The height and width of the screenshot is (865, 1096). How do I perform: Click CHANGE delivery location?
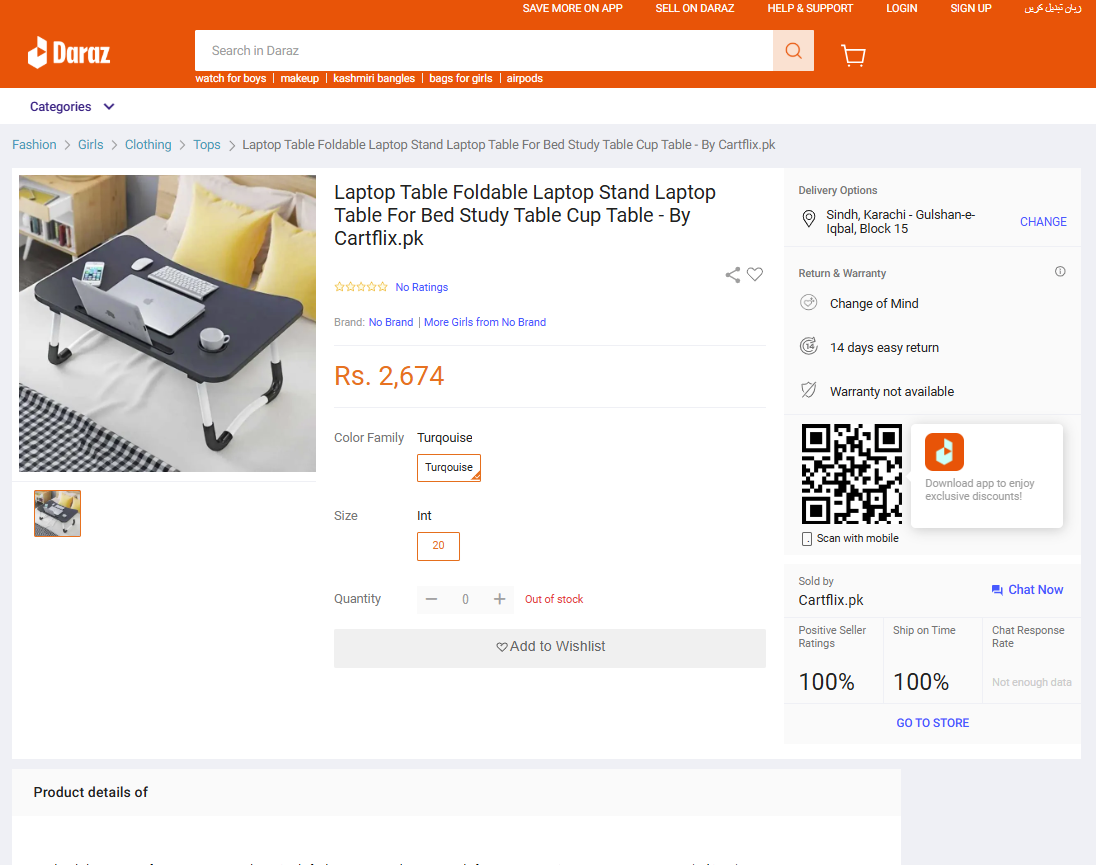pyautogui.click(x=1043, y=221)
